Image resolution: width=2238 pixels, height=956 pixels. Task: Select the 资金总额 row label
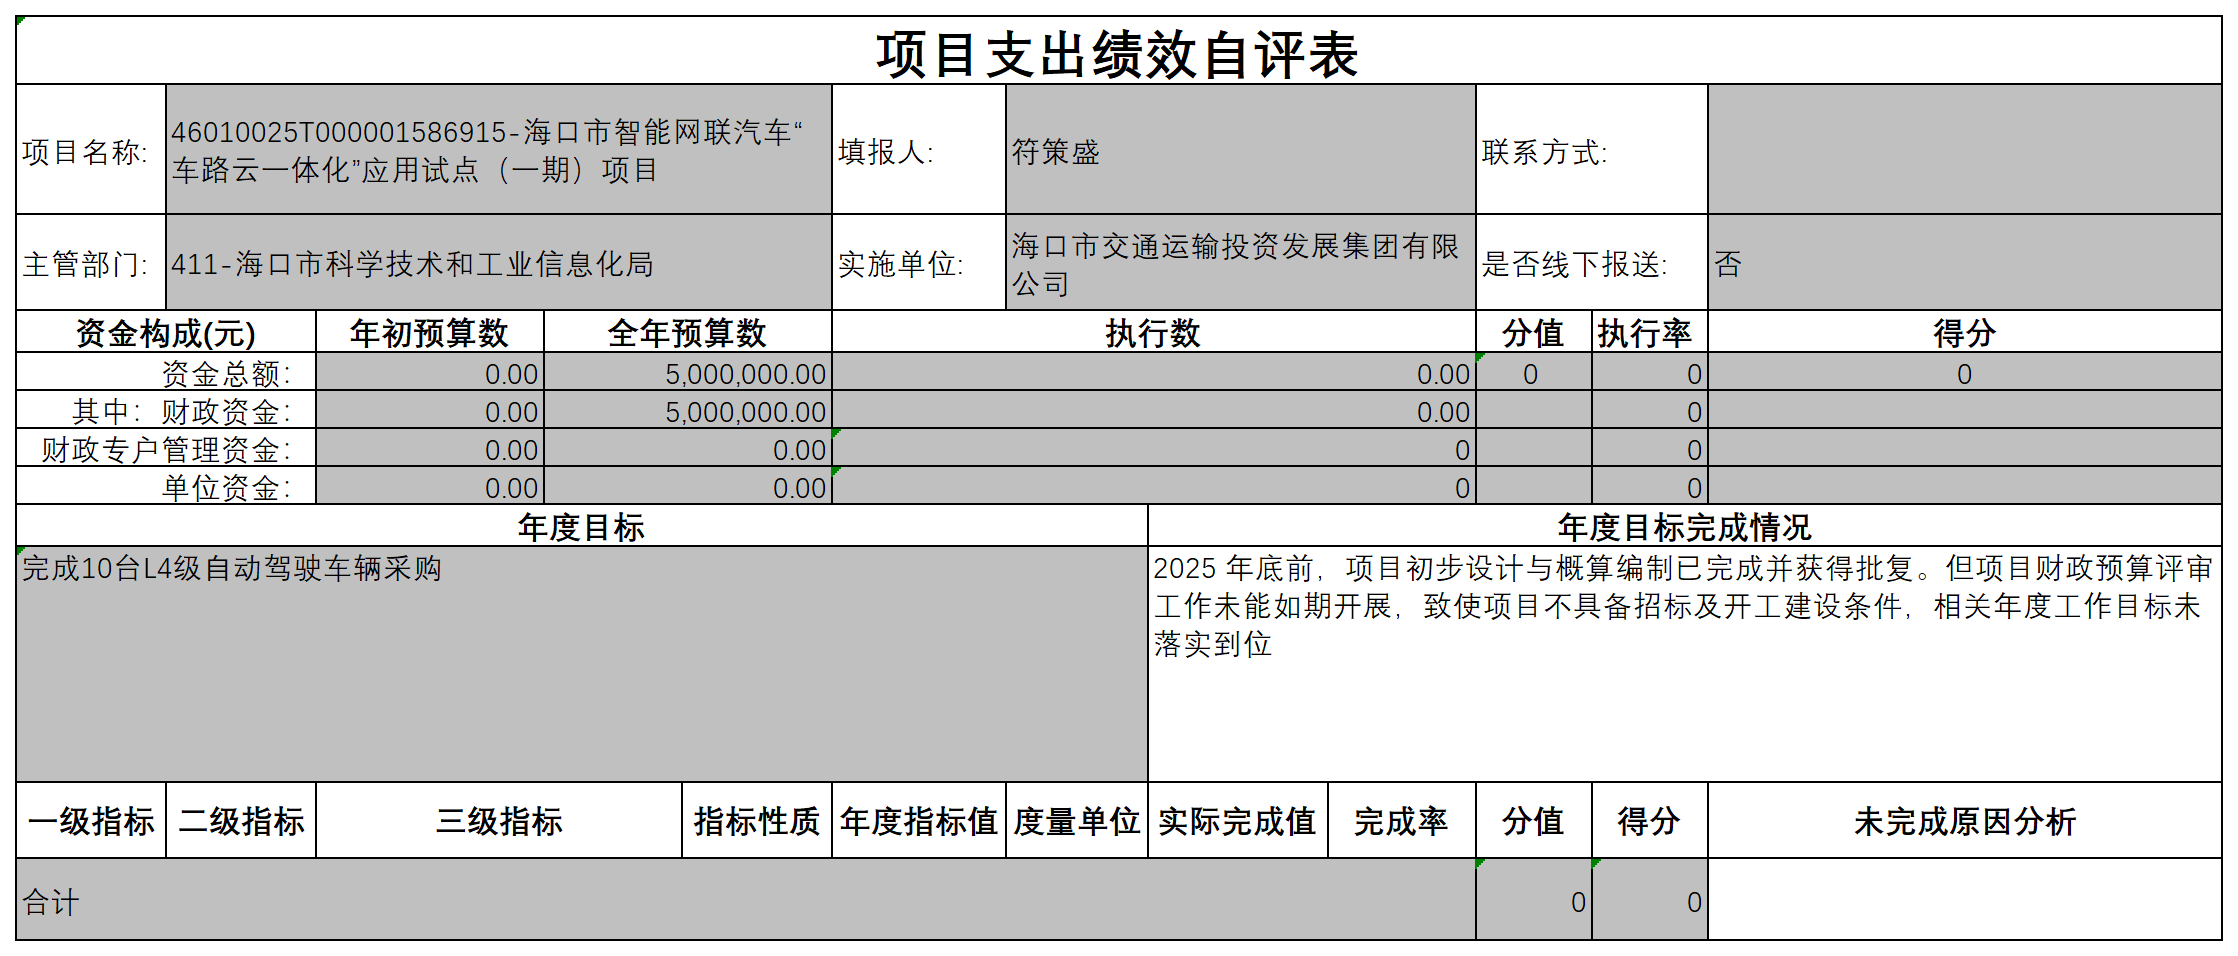166,372
